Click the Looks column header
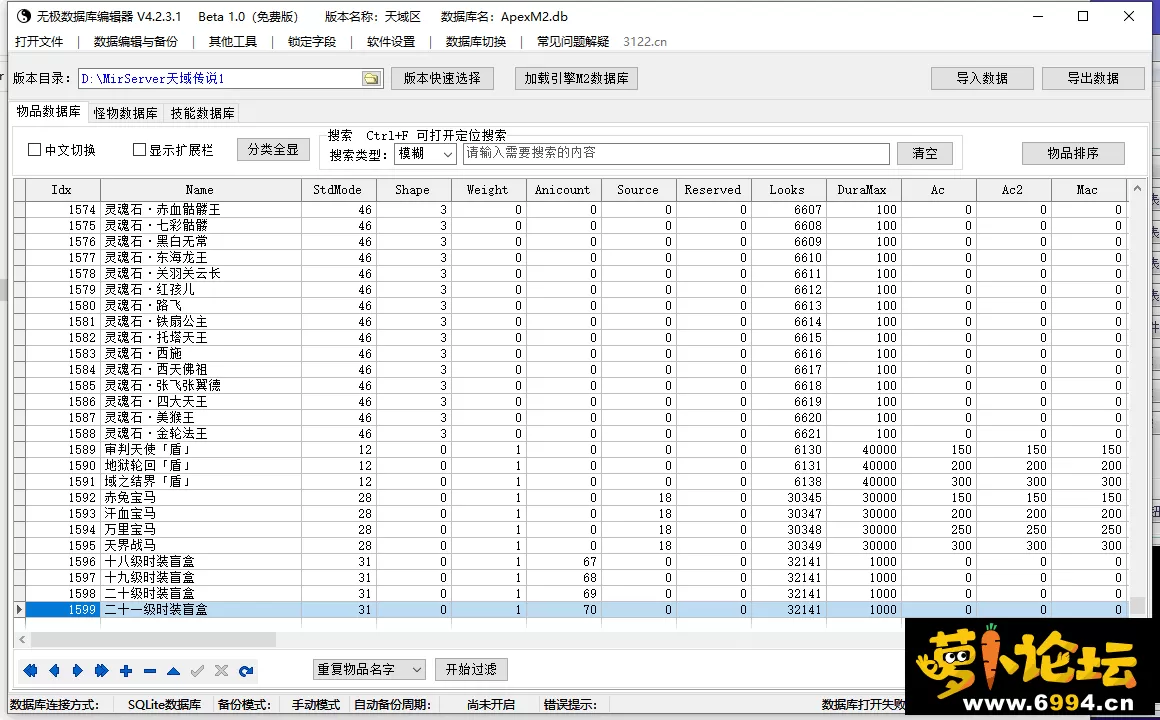Viewport: 1160px width, 720px height. [x=788, y=190]
